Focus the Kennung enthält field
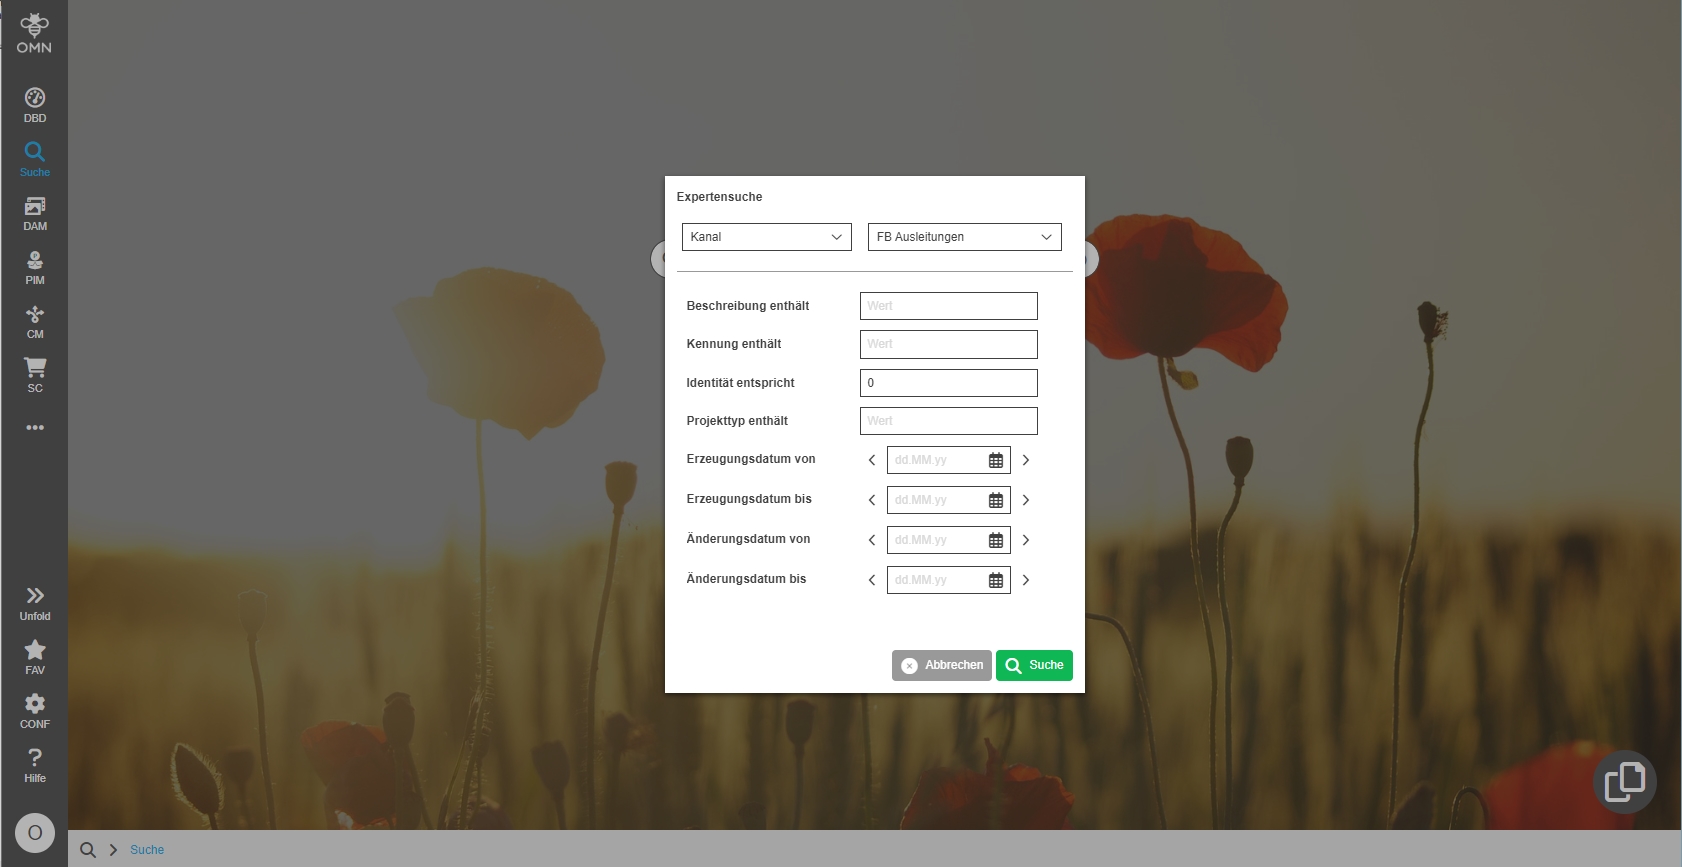Screen dimensions: 1682x867 949,344
